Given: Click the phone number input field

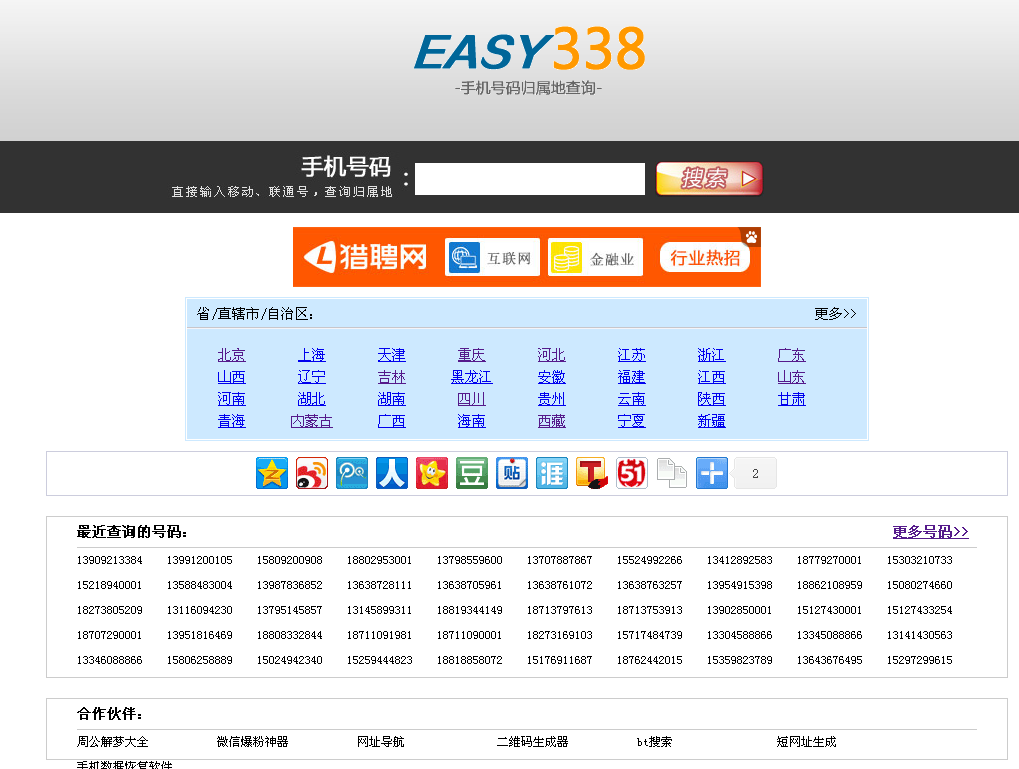Looking at the screenshot, I should [530, 179].
